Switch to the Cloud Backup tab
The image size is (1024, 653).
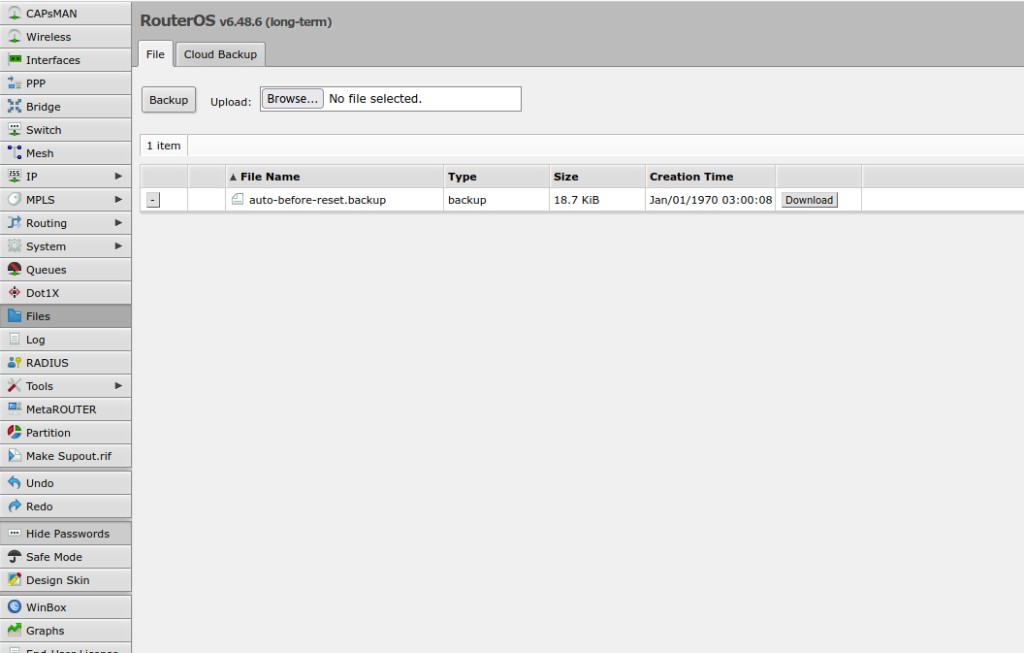tap(220, 54)
